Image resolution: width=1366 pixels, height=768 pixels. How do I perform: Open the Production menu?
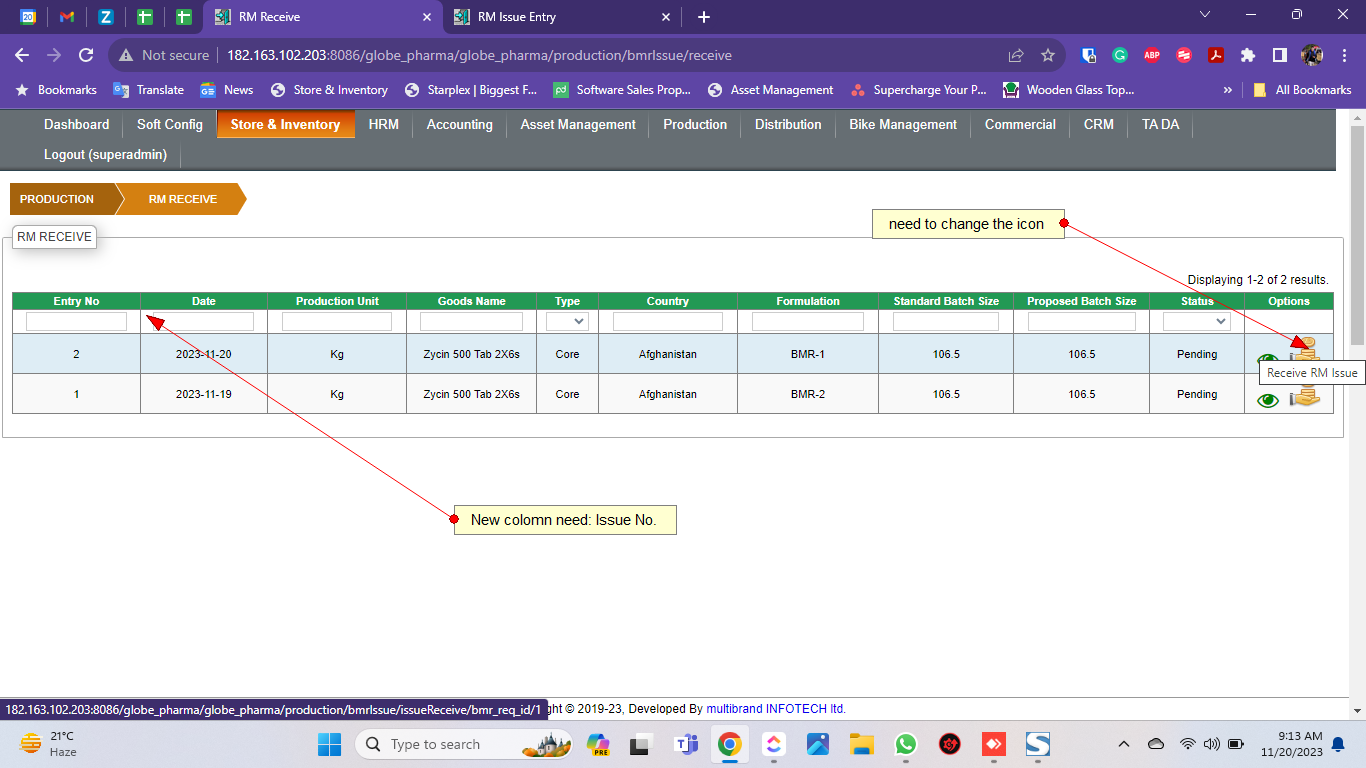pyautogui.click(x=695, y=125)
